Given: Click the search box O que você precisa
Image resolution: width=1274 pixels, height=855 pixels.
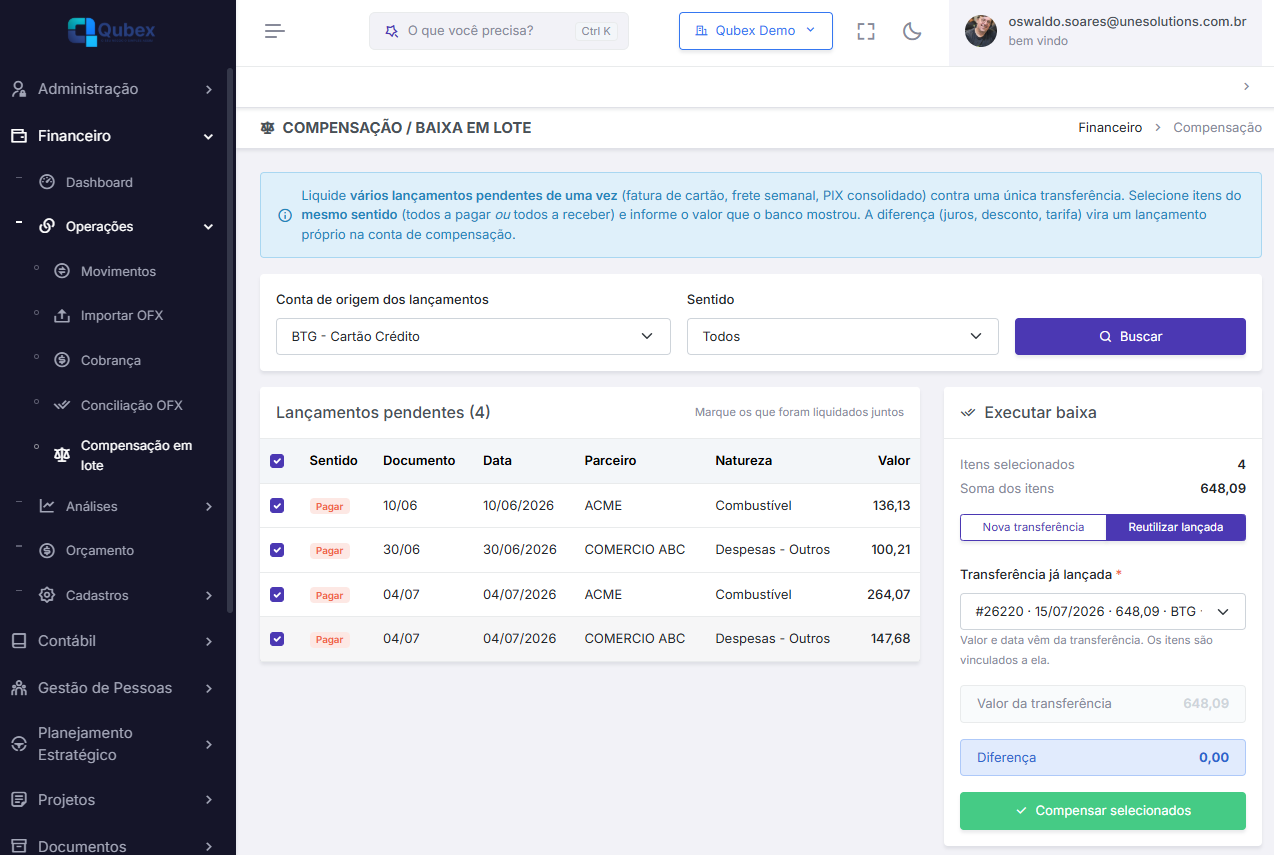Looking at the screenshot, I should (x=498, y=31).
